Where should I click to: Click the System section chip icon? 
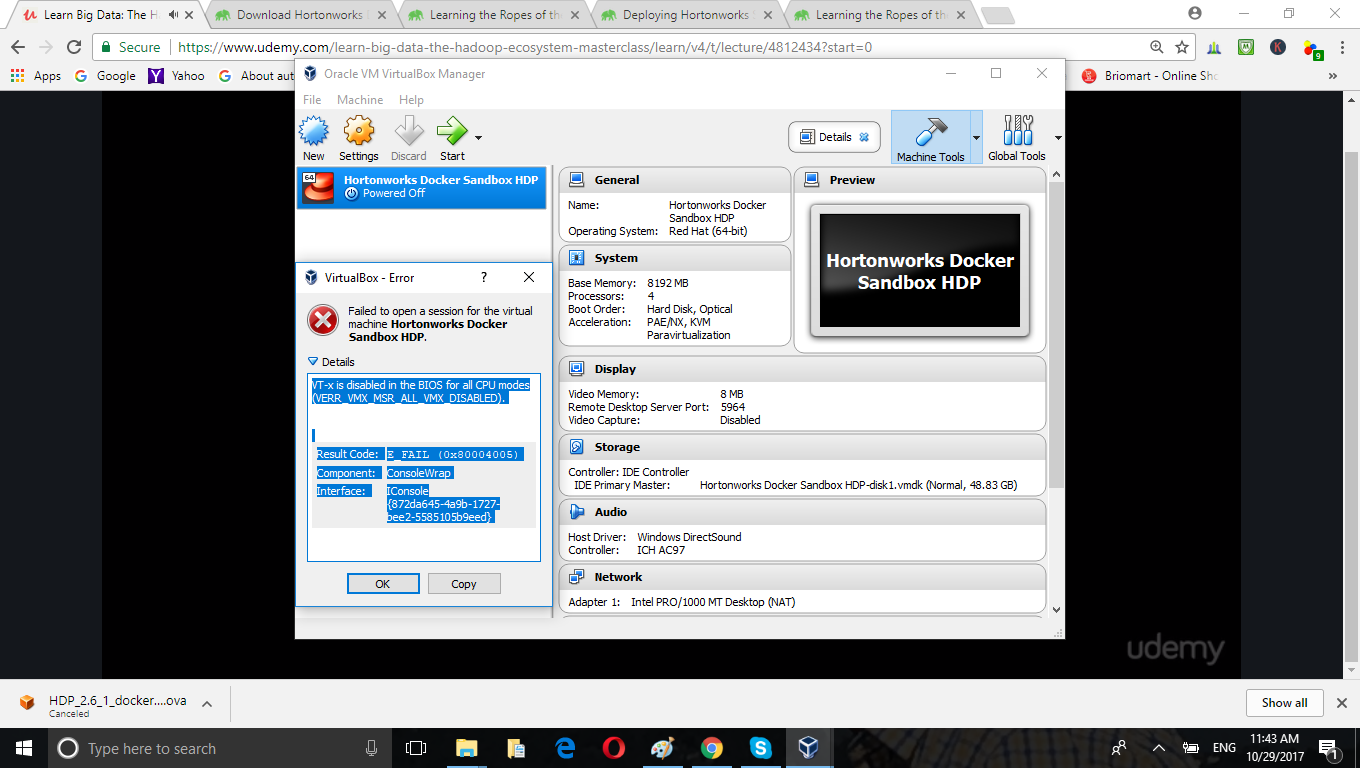click(577, 258)
